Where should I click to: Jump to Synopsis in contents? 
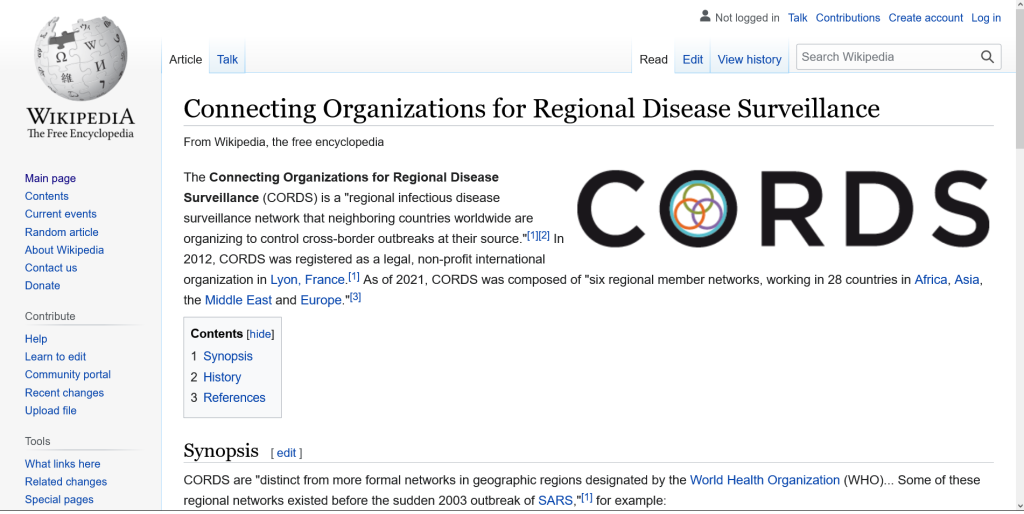[227, 356]
